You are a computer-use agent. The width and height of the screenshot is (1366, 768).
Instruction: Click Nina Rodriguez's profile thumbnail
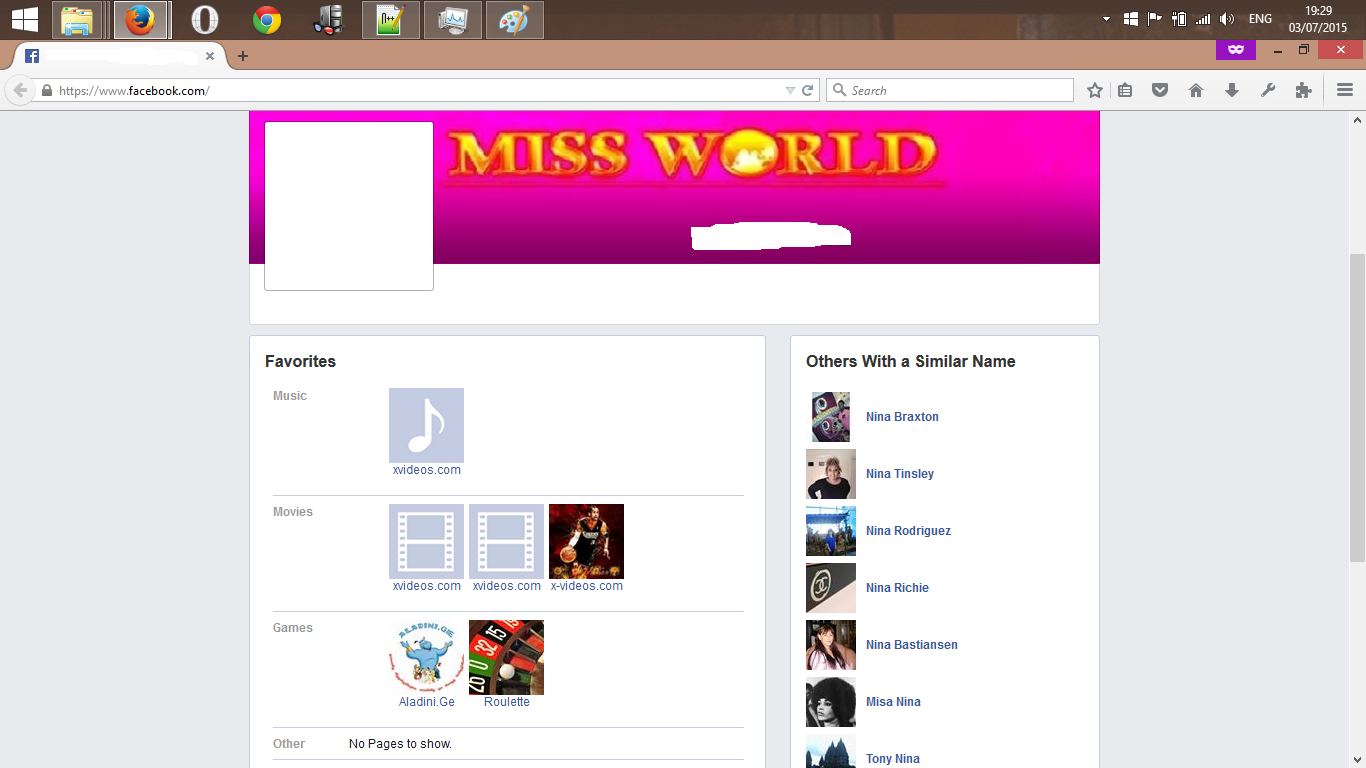pos(831,531)
